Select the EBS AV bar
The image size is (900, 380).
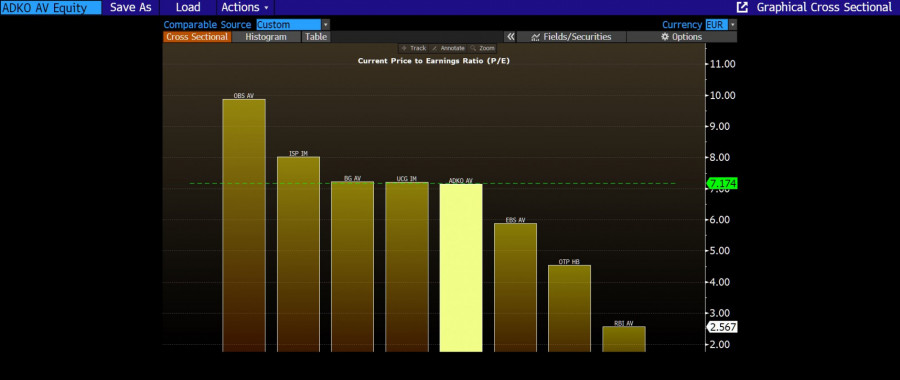pyautogui.click(x=515, y=287)
